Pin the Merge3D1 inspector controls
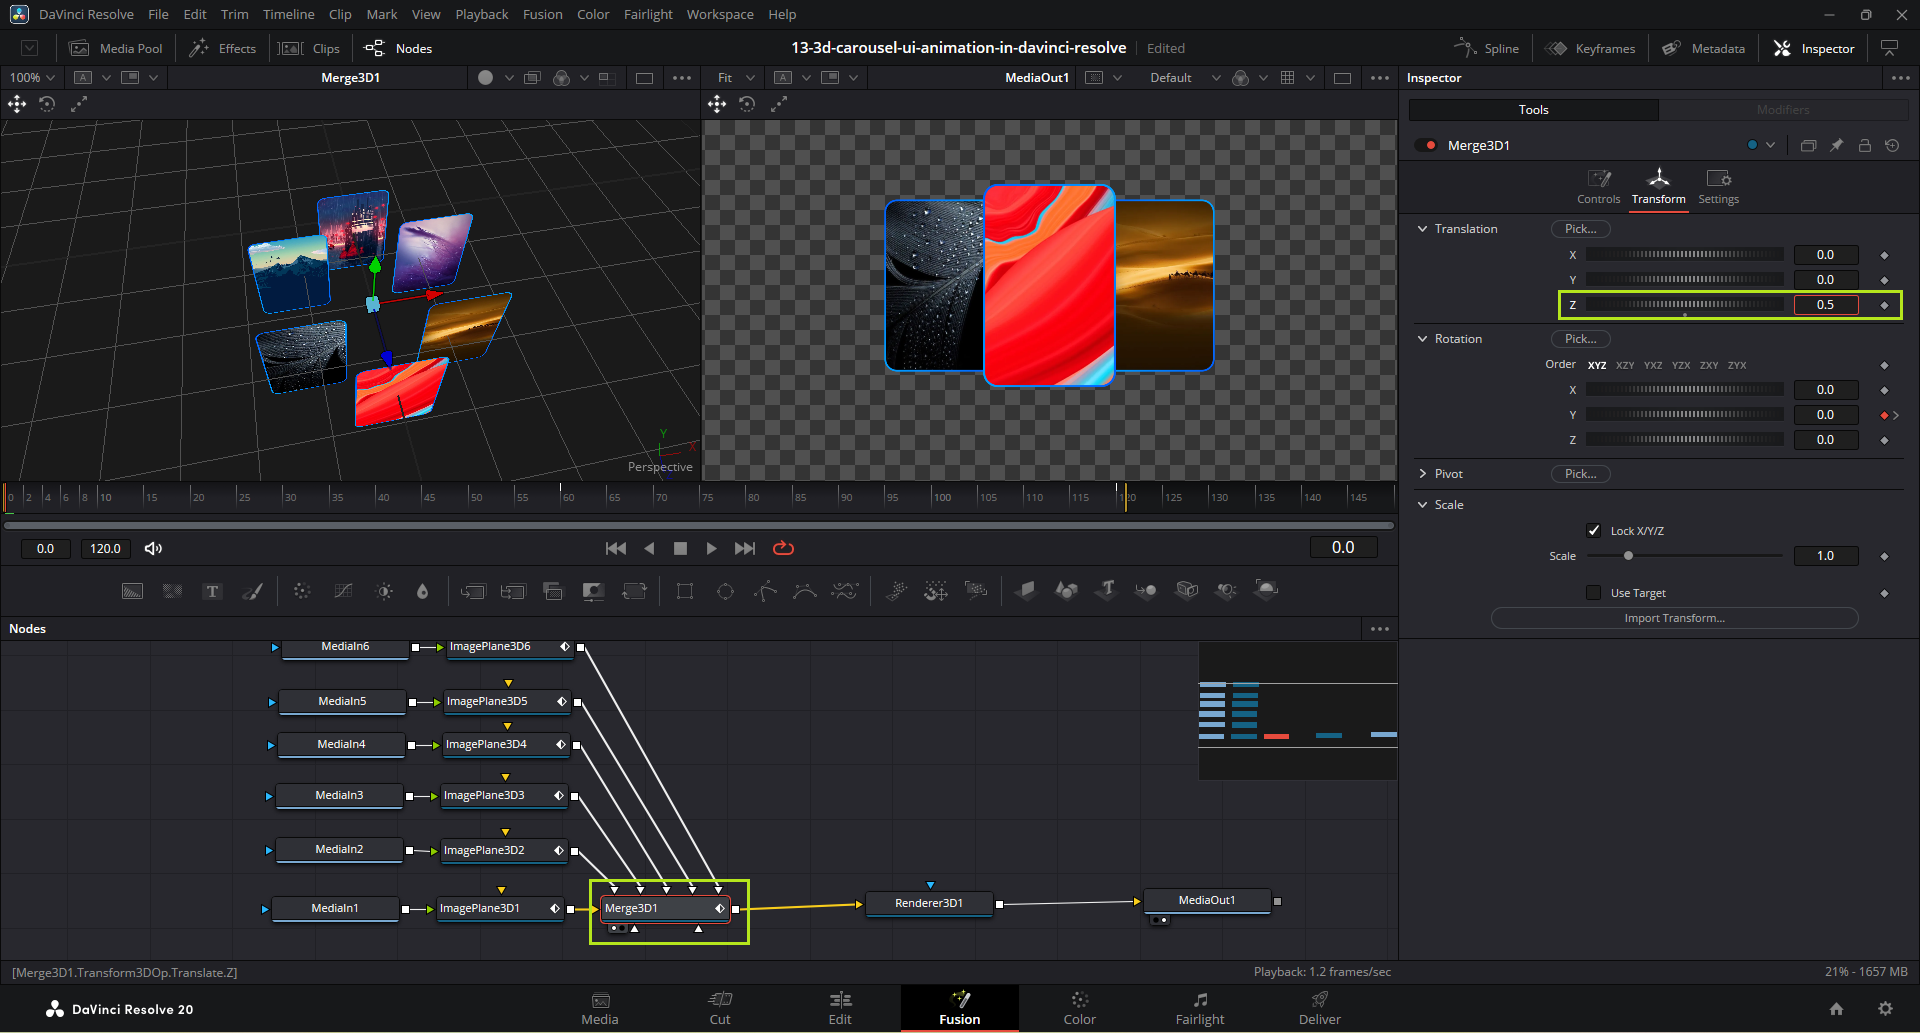Screen dimensions: 1920x1033 pos(1836,145)
